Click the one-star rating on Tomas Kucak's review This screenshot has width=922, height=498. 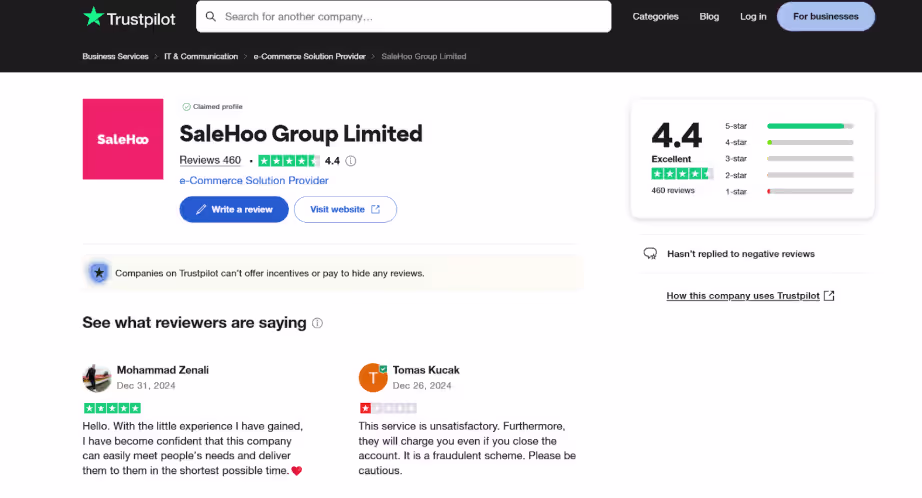(x=388, y=408)
